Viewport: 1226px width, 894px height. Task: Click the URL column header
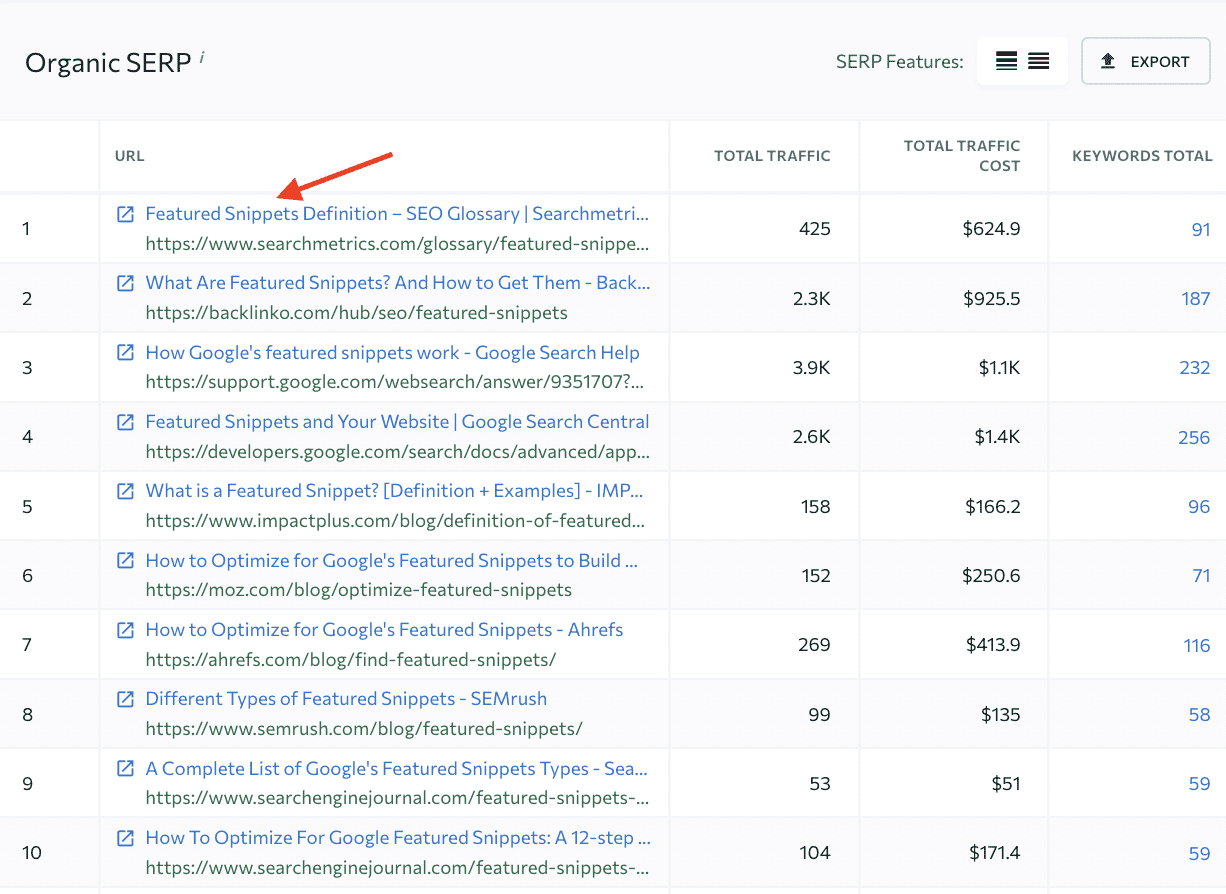[129, 155]
